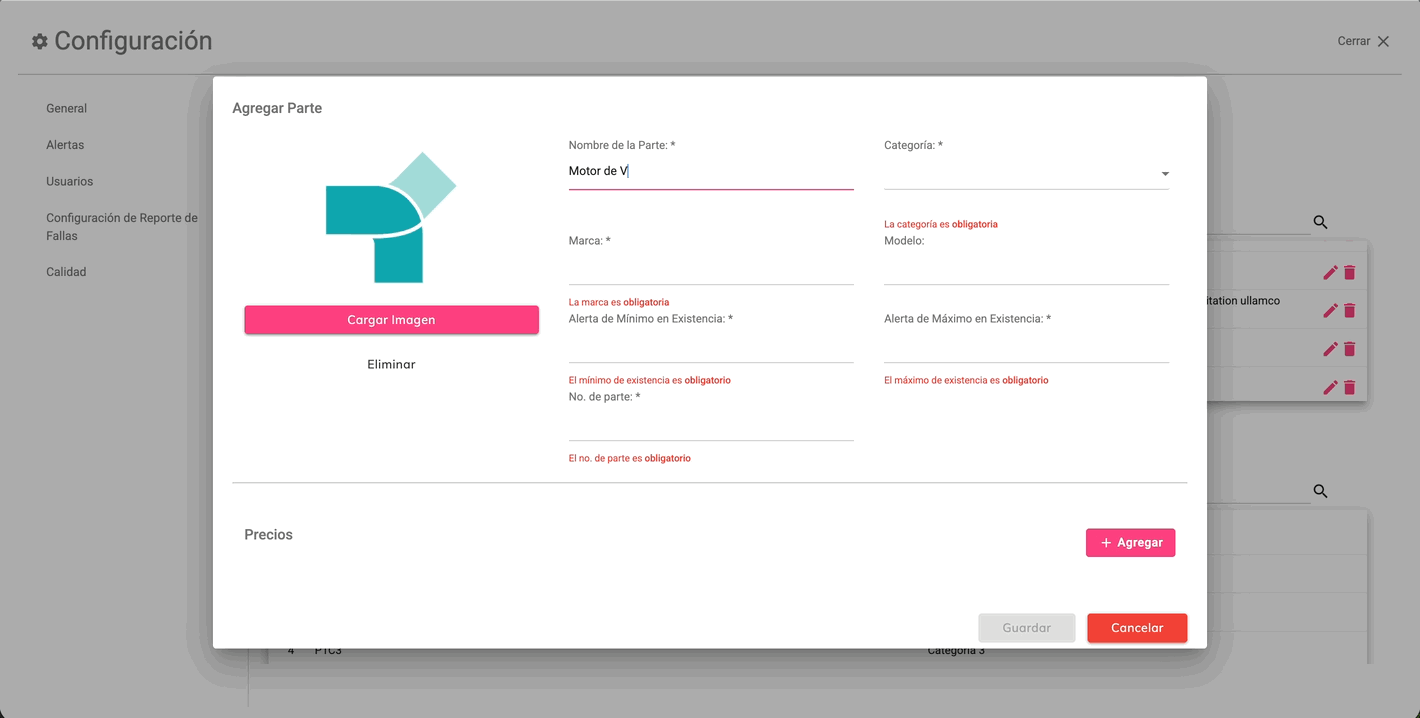The width and height of the screenshot is (1420, 718).
Task: Open the Categoría dropdown
Action: point(1026,174)
